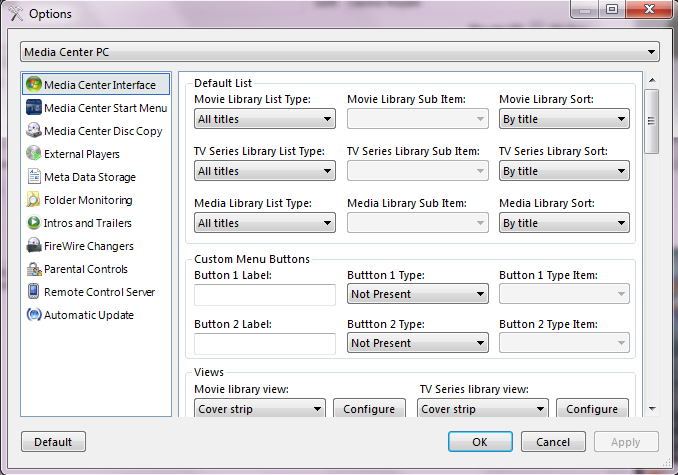Screen dimensions: 678x475
Task: Click the Intros and Trailers icon
Action: tap(34, 223)
